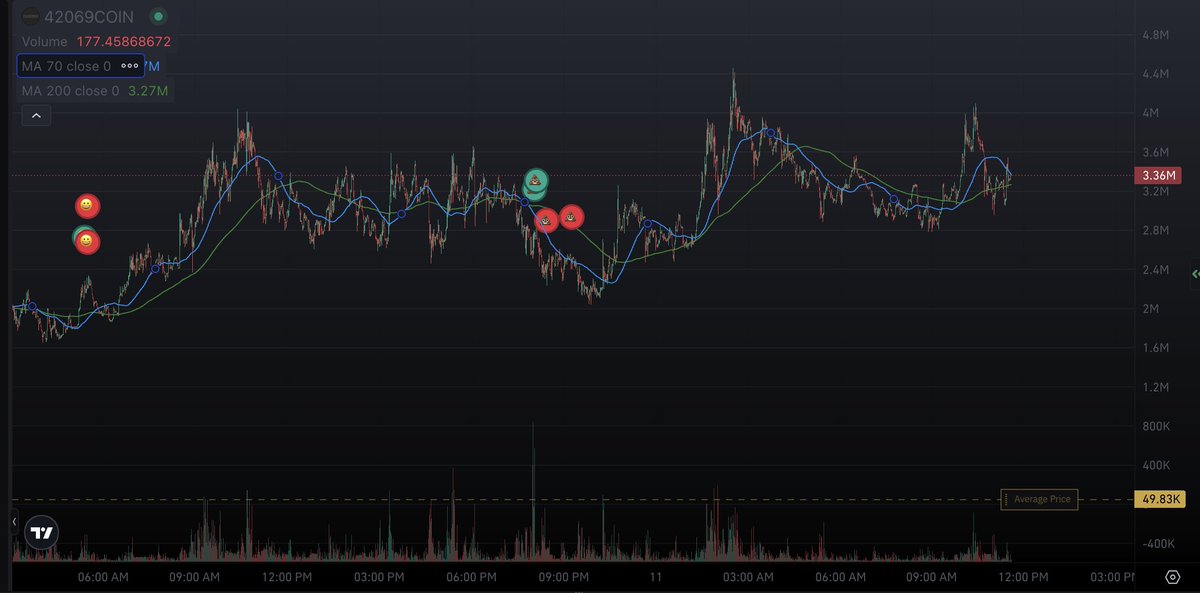Collapse the indicator legend with chevron
Screen dimensions: 1200x593
click(x=36, y=114)
